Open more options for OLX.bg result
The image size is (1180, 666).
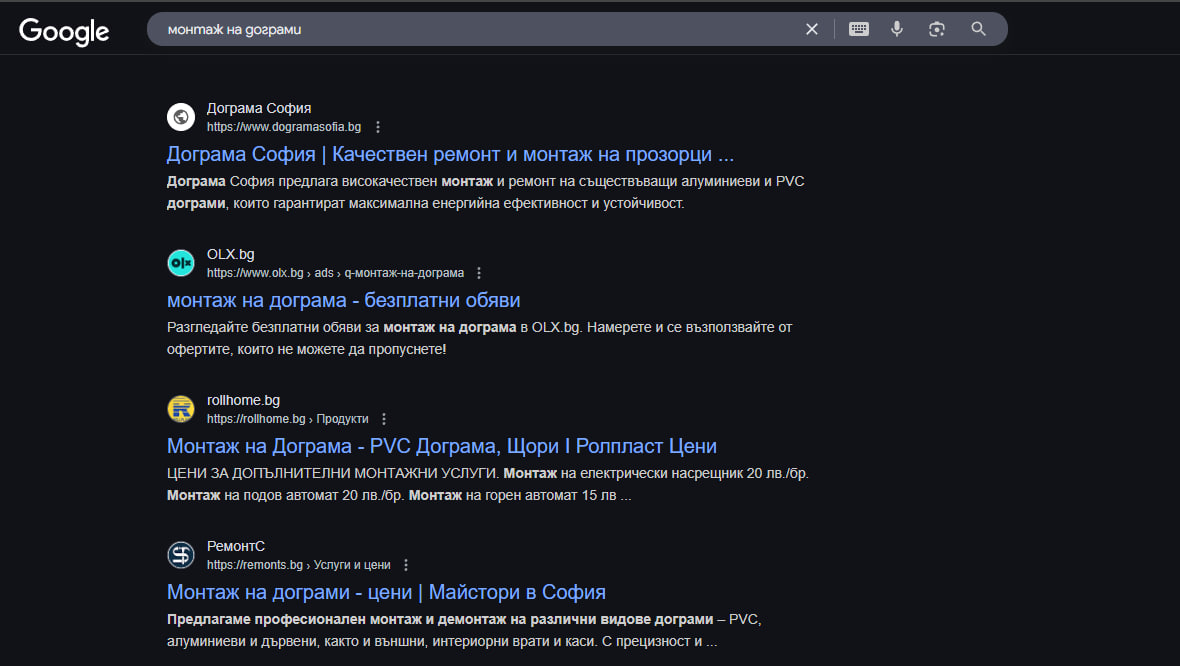coord(479,273)
